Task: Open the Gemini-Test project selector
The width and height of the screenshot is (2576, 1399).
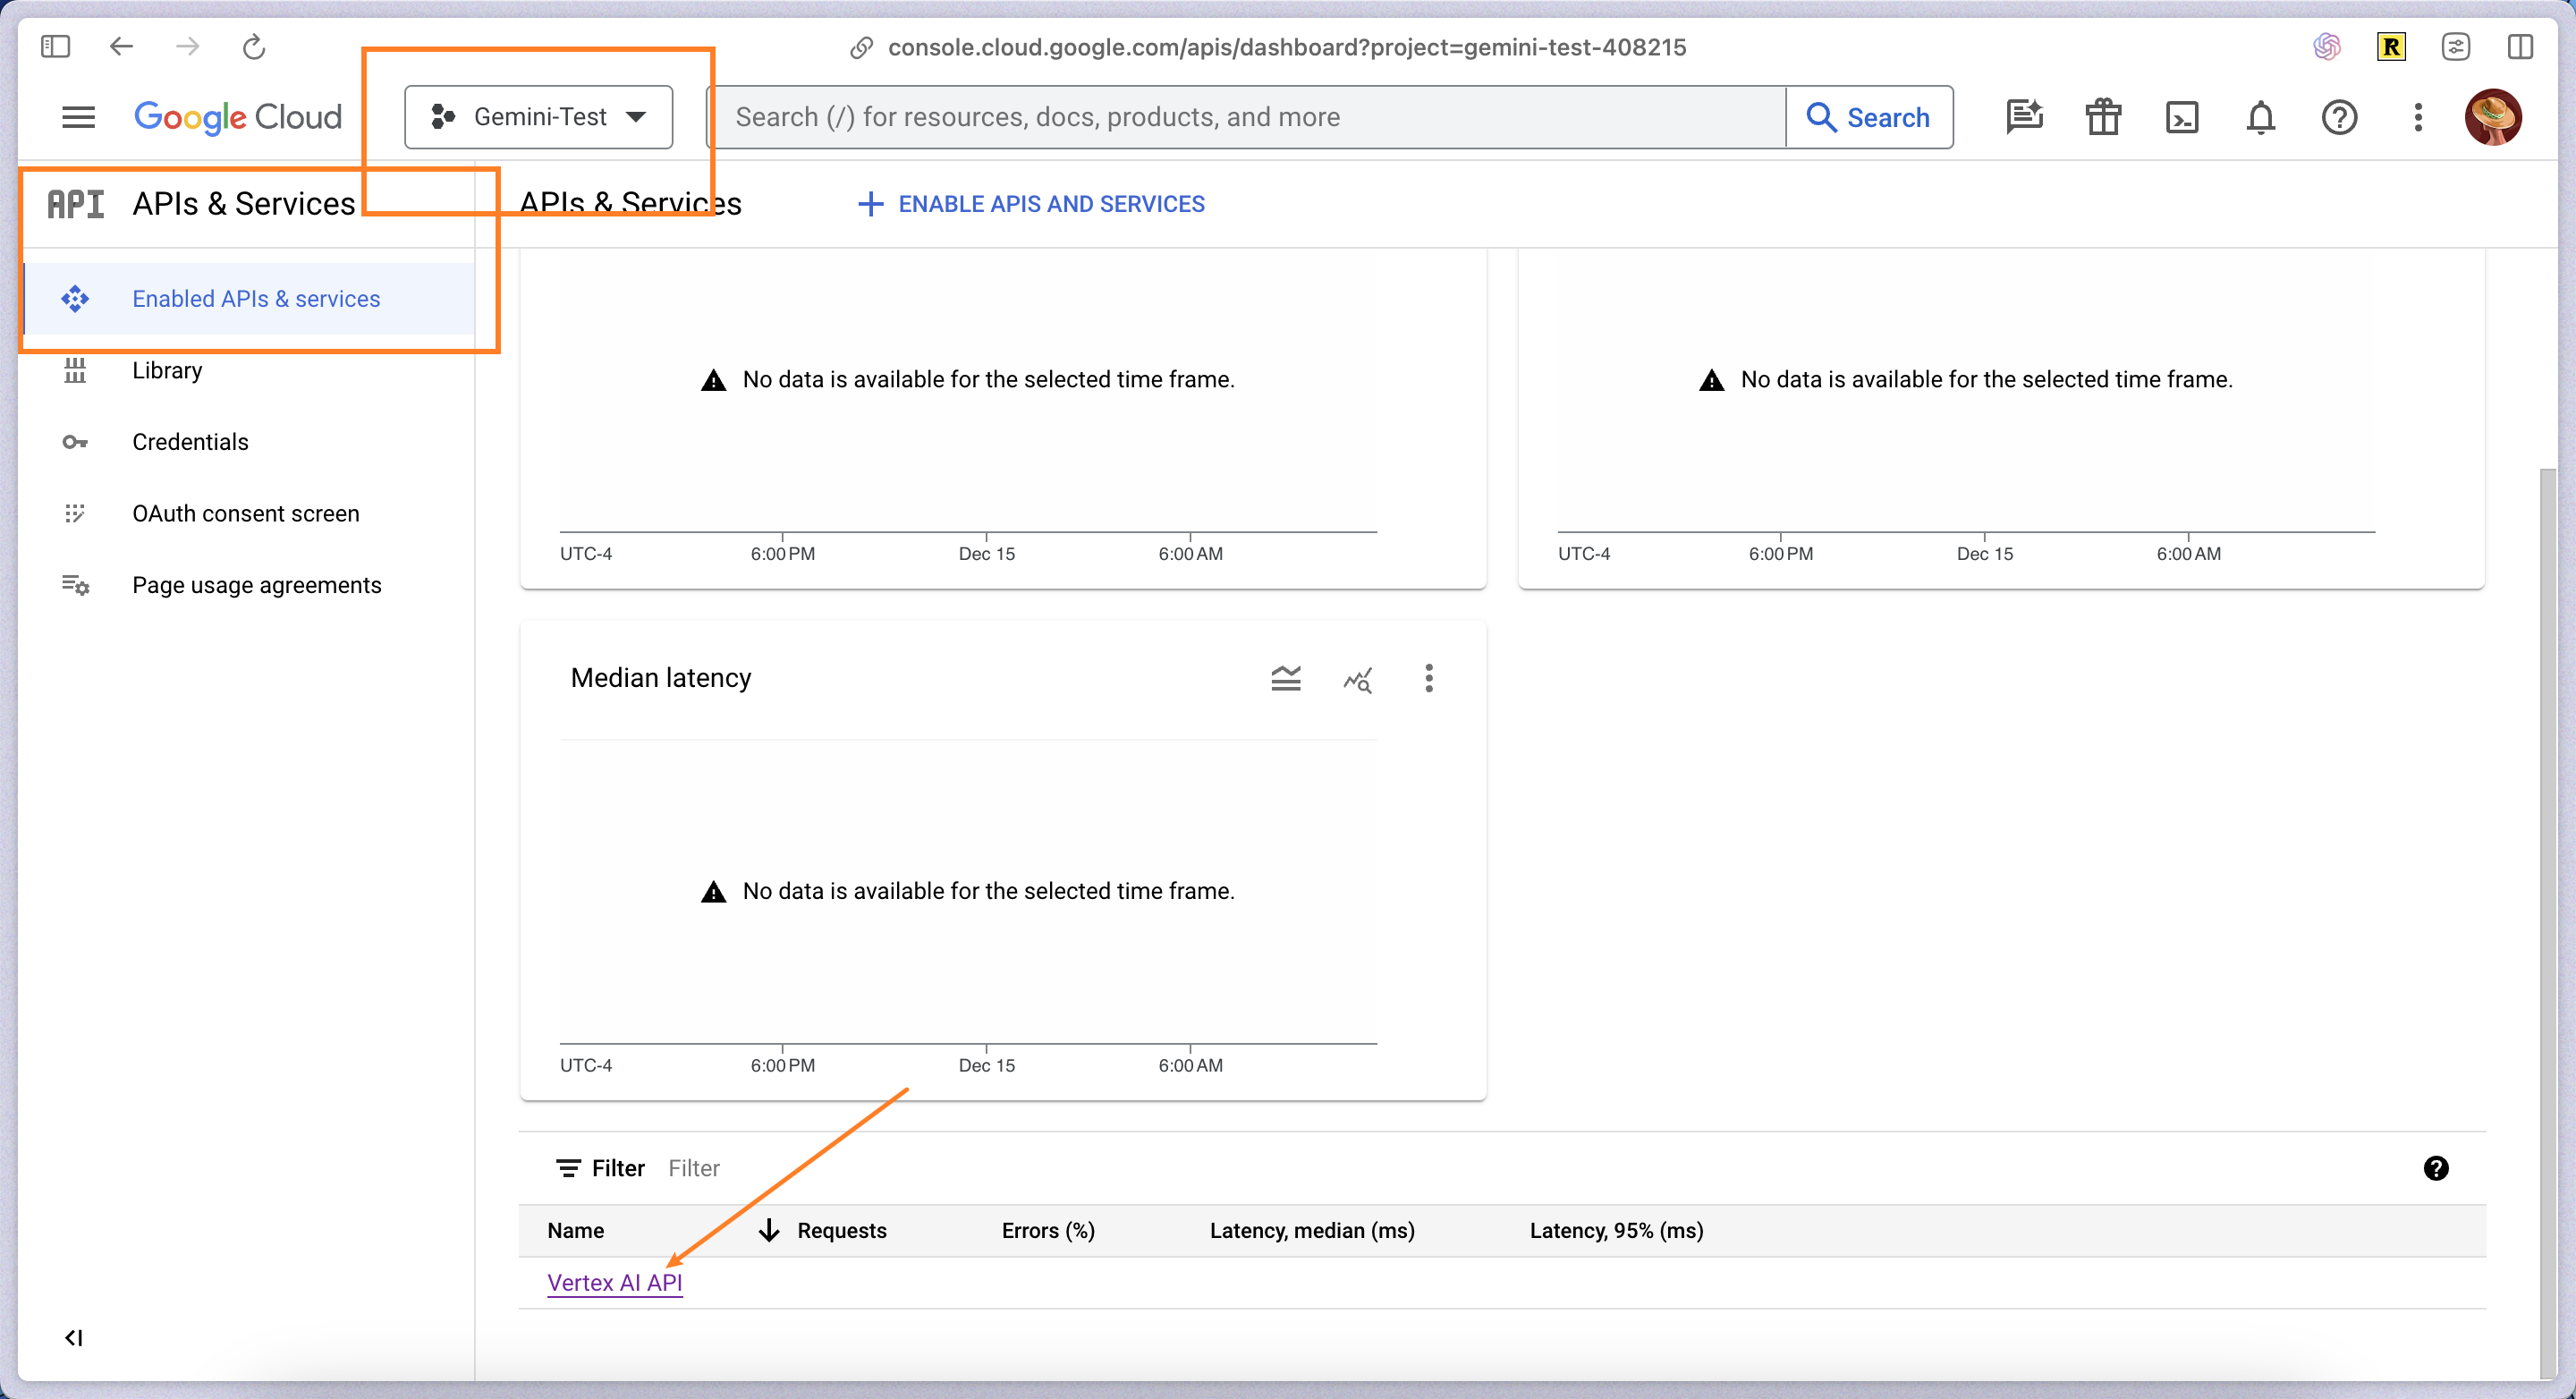Action: [538, 117]
